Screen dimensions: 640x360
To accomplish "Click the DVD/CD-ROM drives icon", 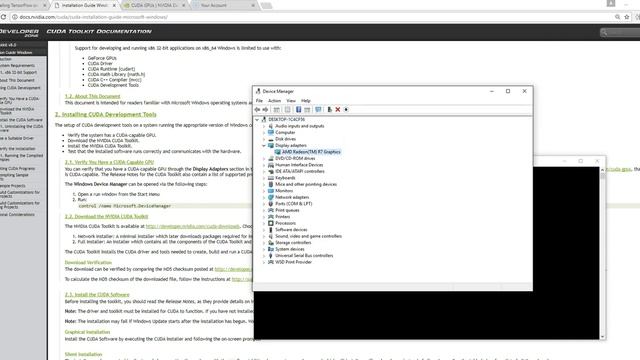I will click(271, 158).
